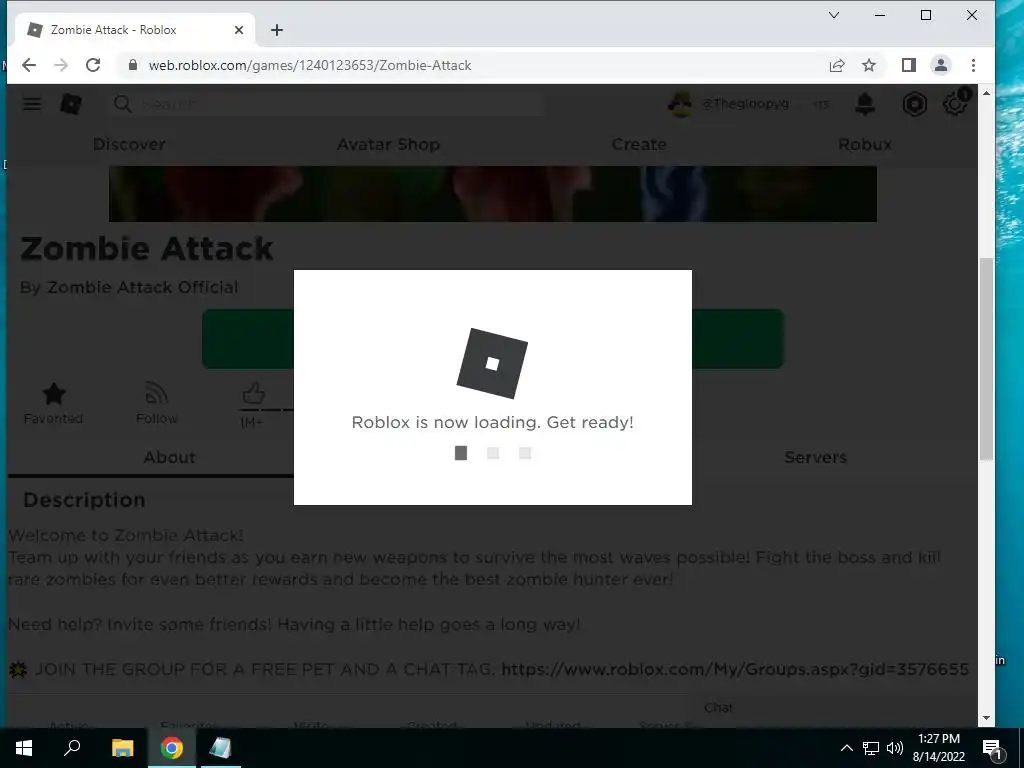Image resolution: width=1024 pixels, height=768 pixels.
Task: Open the Discover menu item
Action: click(129, 144)
